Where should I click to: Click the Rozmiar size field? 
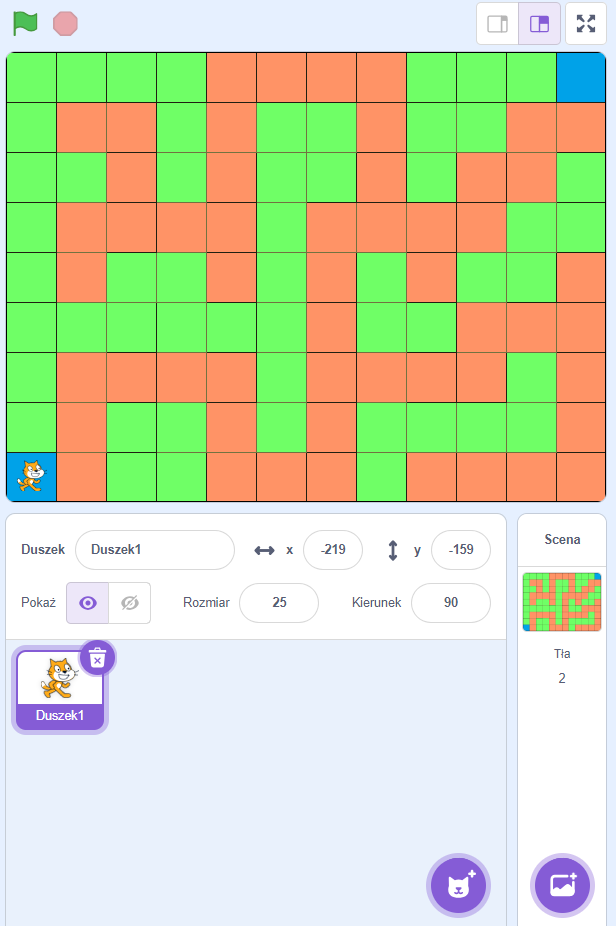point(278,603)
